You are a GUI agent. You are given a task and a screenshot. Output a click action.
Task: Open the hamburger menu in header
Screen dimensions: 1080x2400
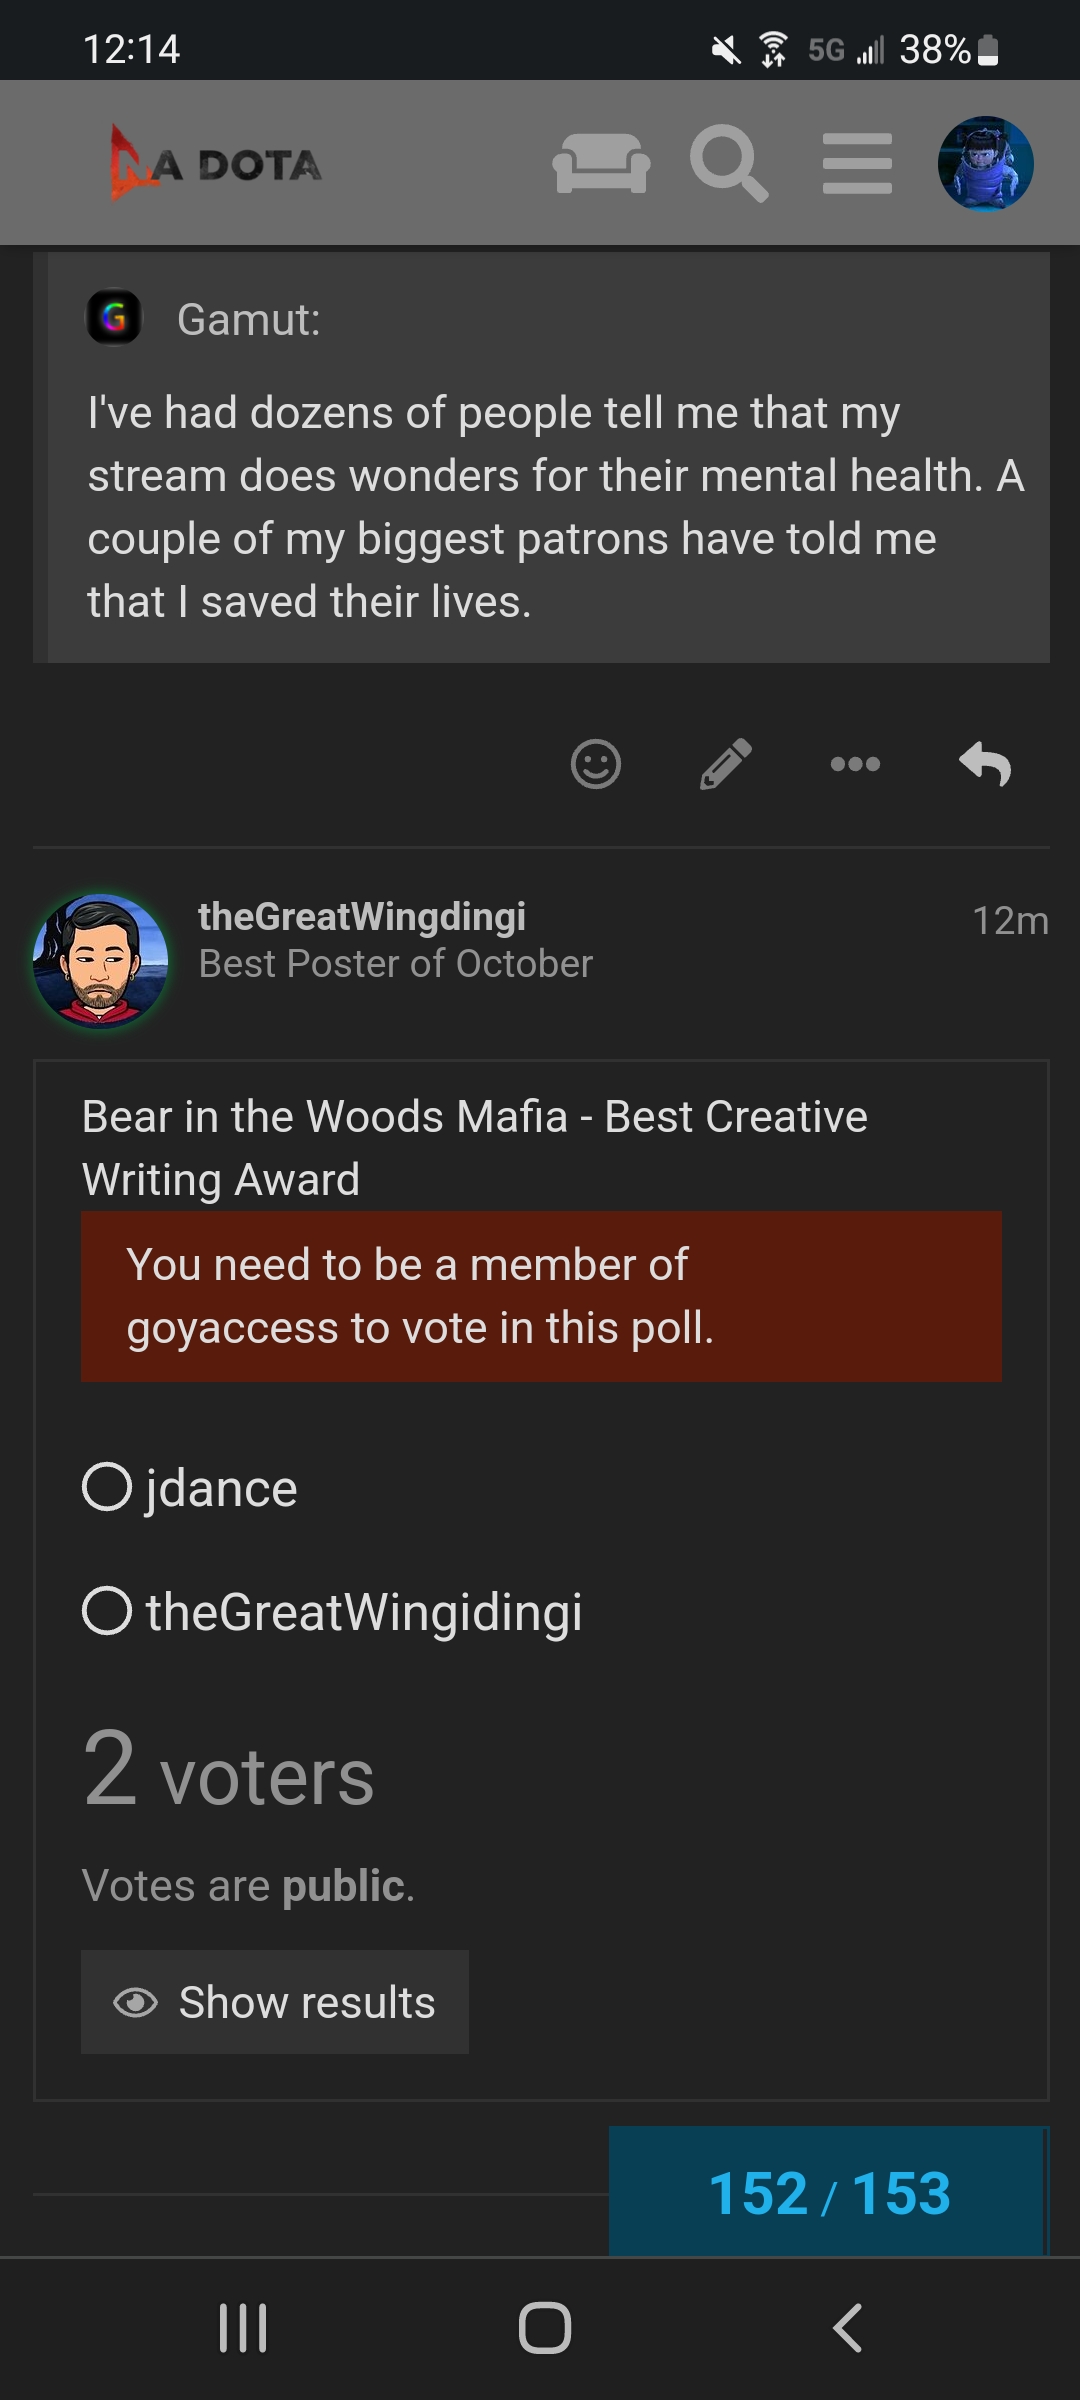click(x=857, y=163)
